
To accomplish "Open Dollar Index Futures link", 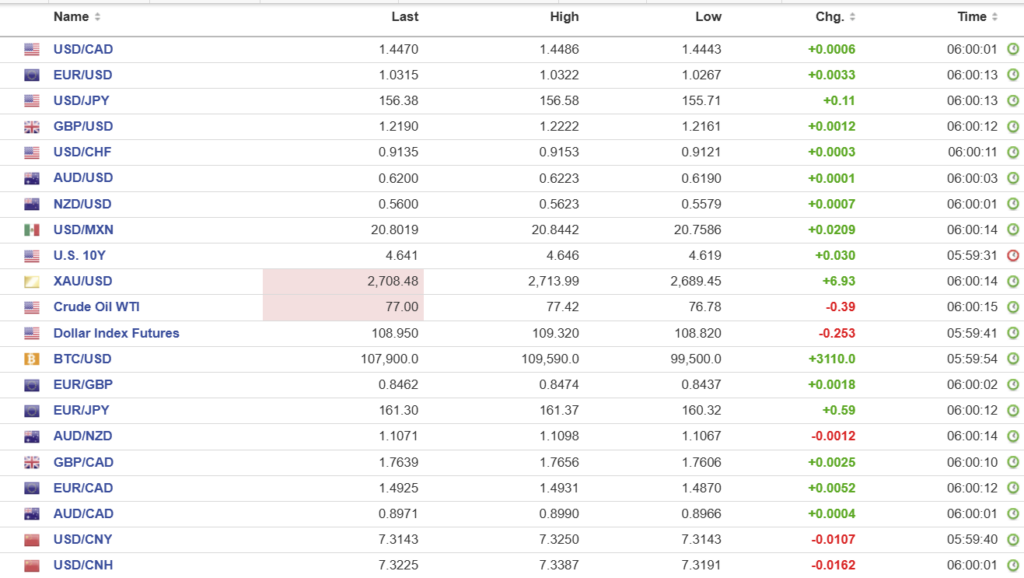I will (x=116, y=333).
